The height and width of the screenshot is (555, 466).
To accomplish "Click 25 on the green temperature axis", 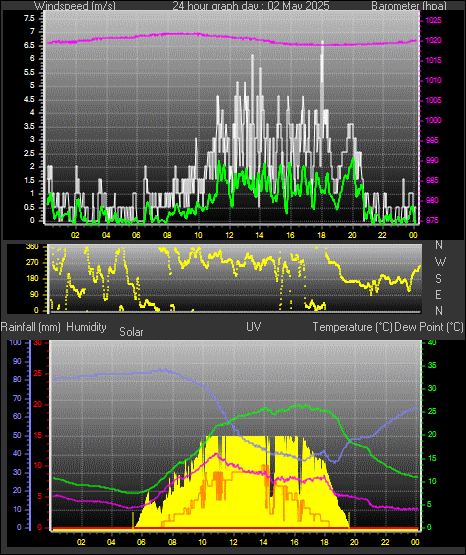I will pos(432,412).
